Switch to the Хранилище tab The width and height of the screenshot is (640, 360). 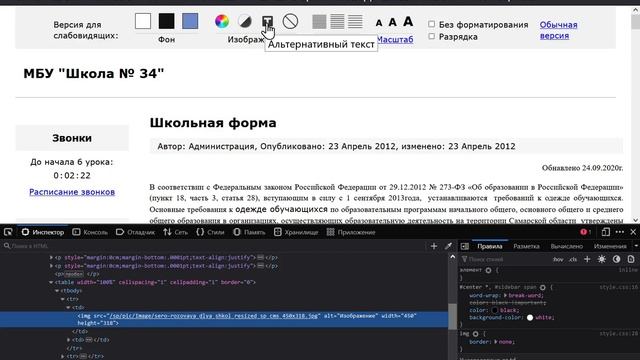pyautogui.click(x=296, y=232)
